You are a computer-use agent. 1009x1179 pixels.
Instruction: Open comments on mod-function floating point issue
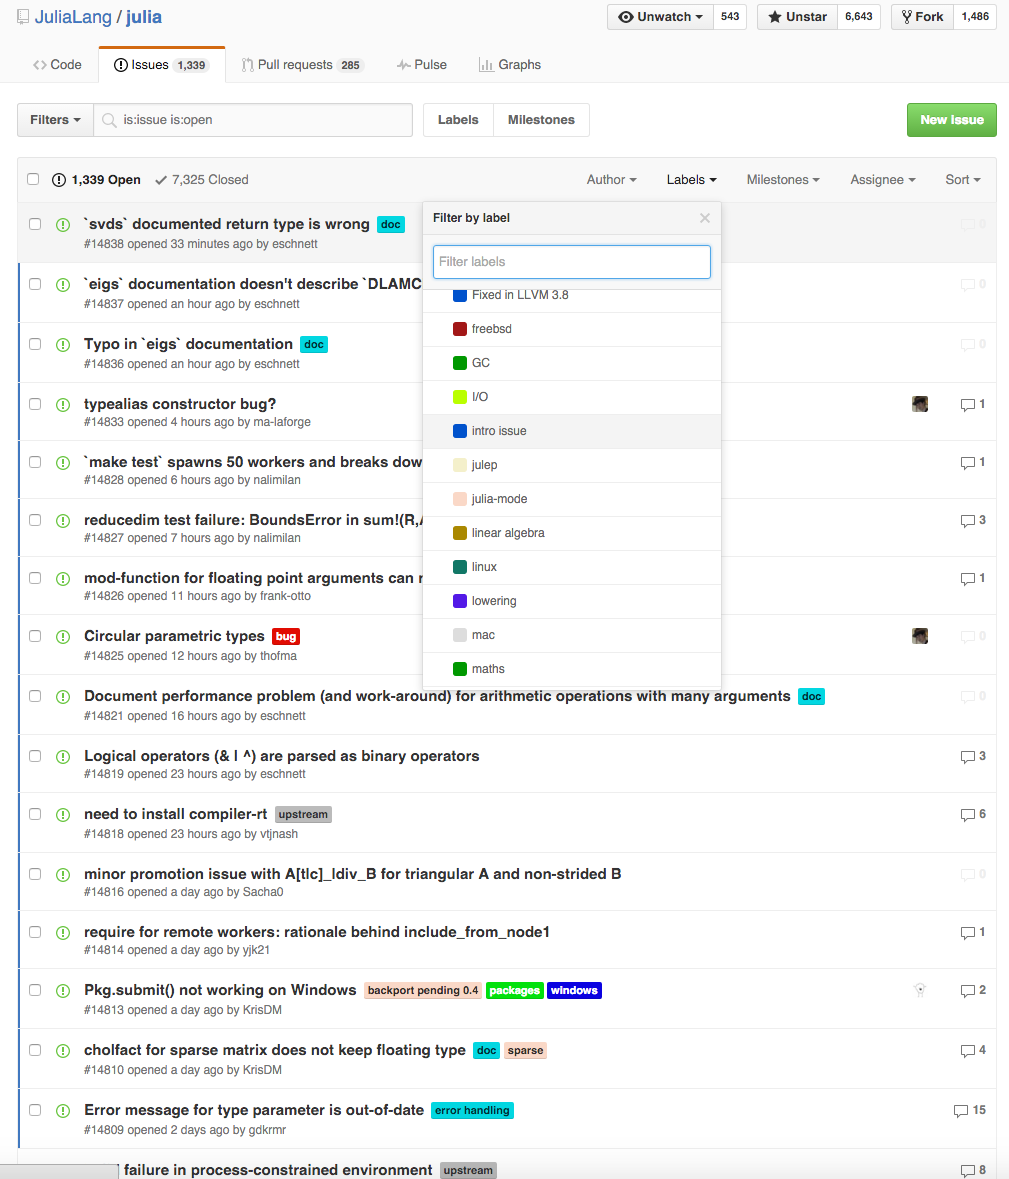973,578
